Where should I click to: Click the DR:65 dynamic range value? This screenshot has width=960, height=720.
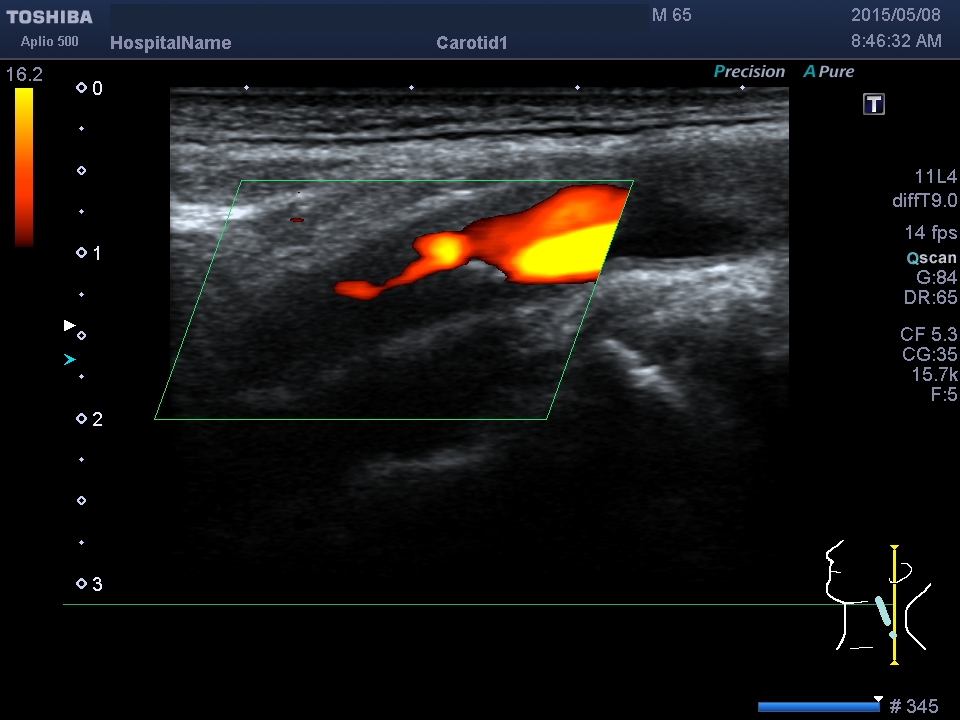(930, 298)
